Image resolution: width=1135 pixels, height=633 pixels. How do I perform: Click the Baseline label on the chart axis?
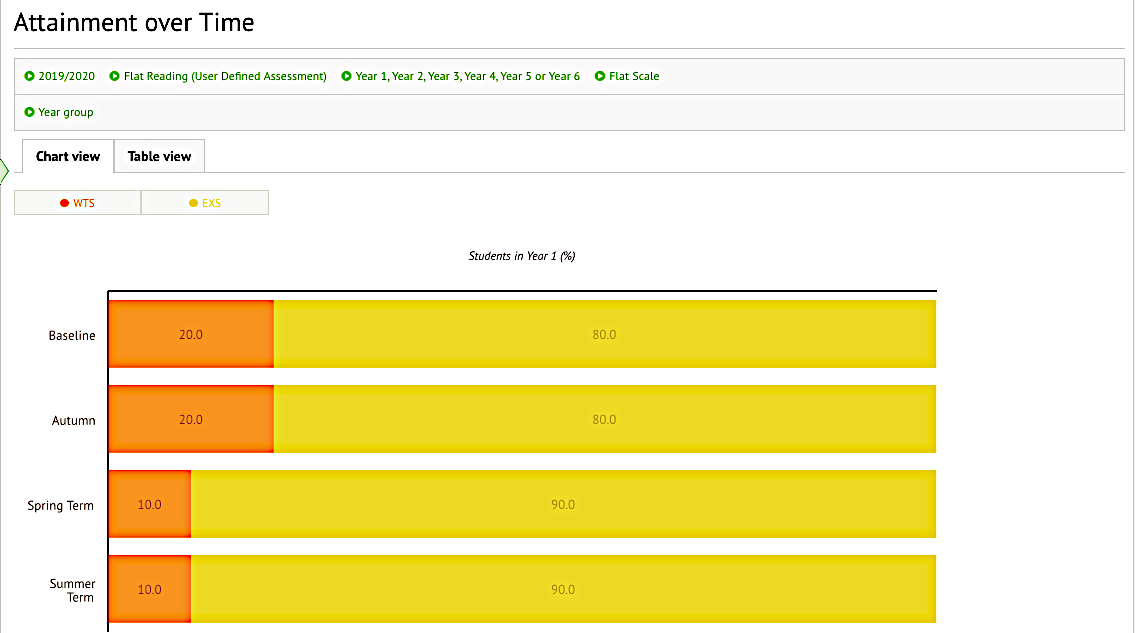click(x=71, y=334)
